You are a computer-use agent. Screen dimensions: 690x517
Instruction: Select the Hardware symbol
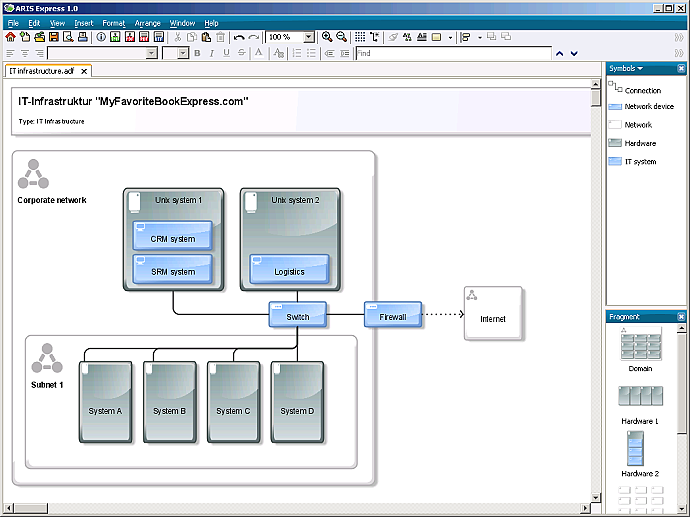coord(632,143)
